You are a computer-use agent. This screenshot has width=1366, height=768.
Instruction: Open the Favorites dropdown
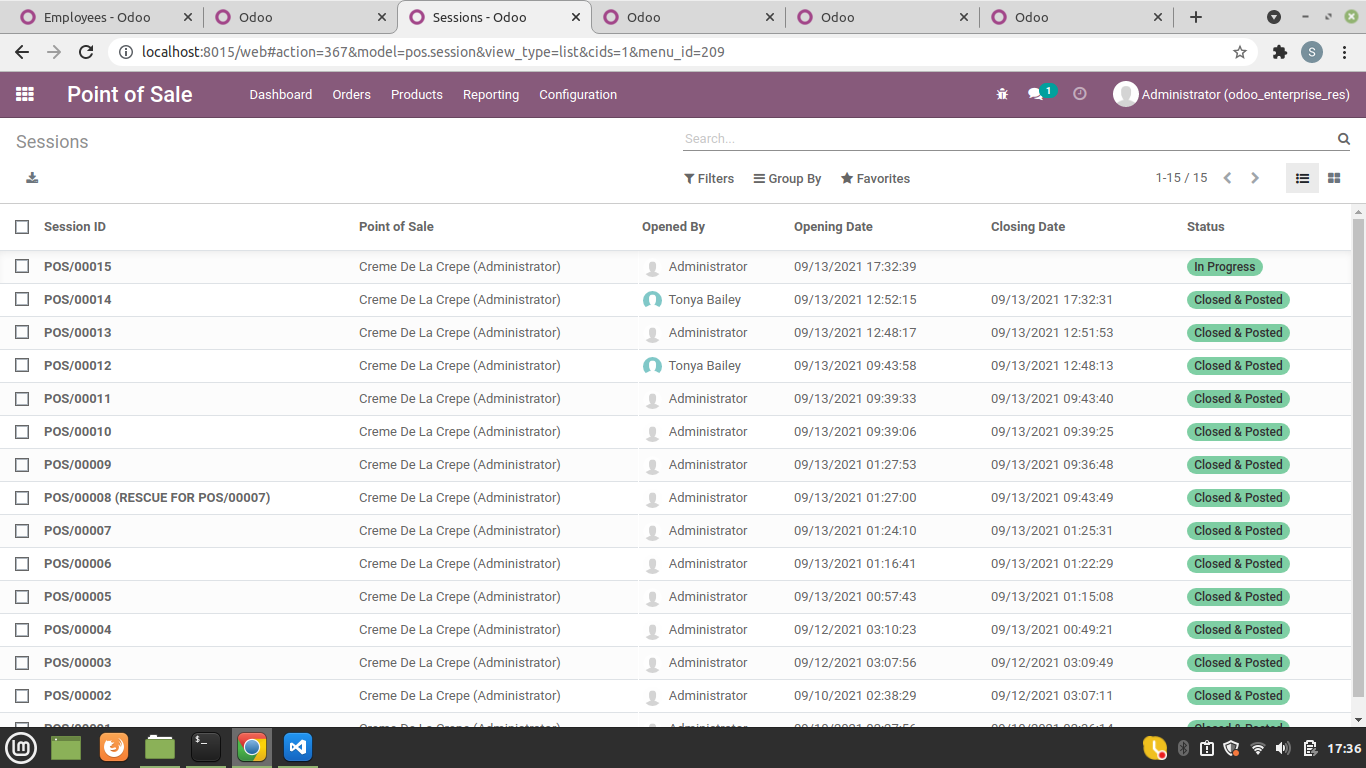875,178
